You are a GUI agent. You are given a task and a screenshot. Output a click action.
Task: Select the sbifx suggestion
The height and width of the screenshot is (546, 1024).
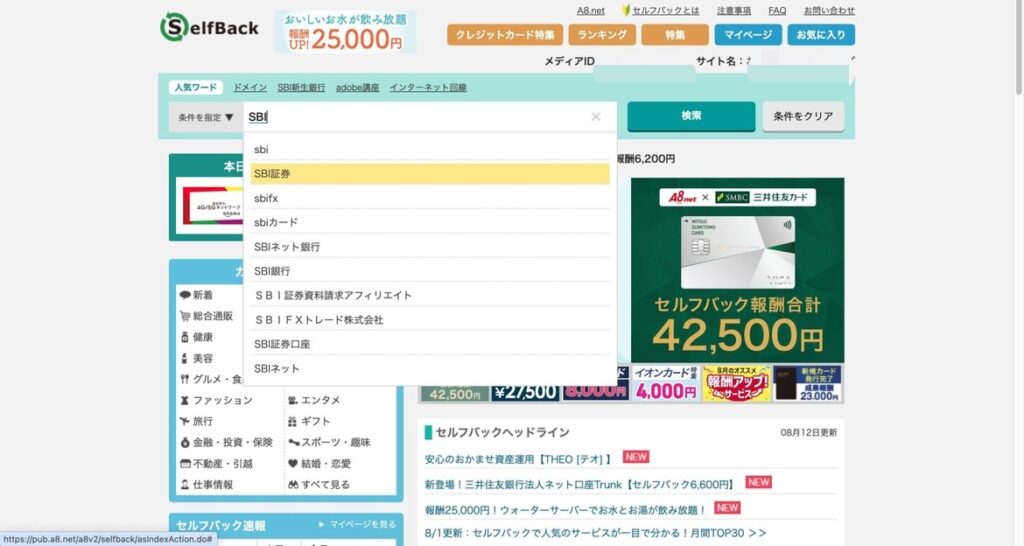tap(430, 198)
